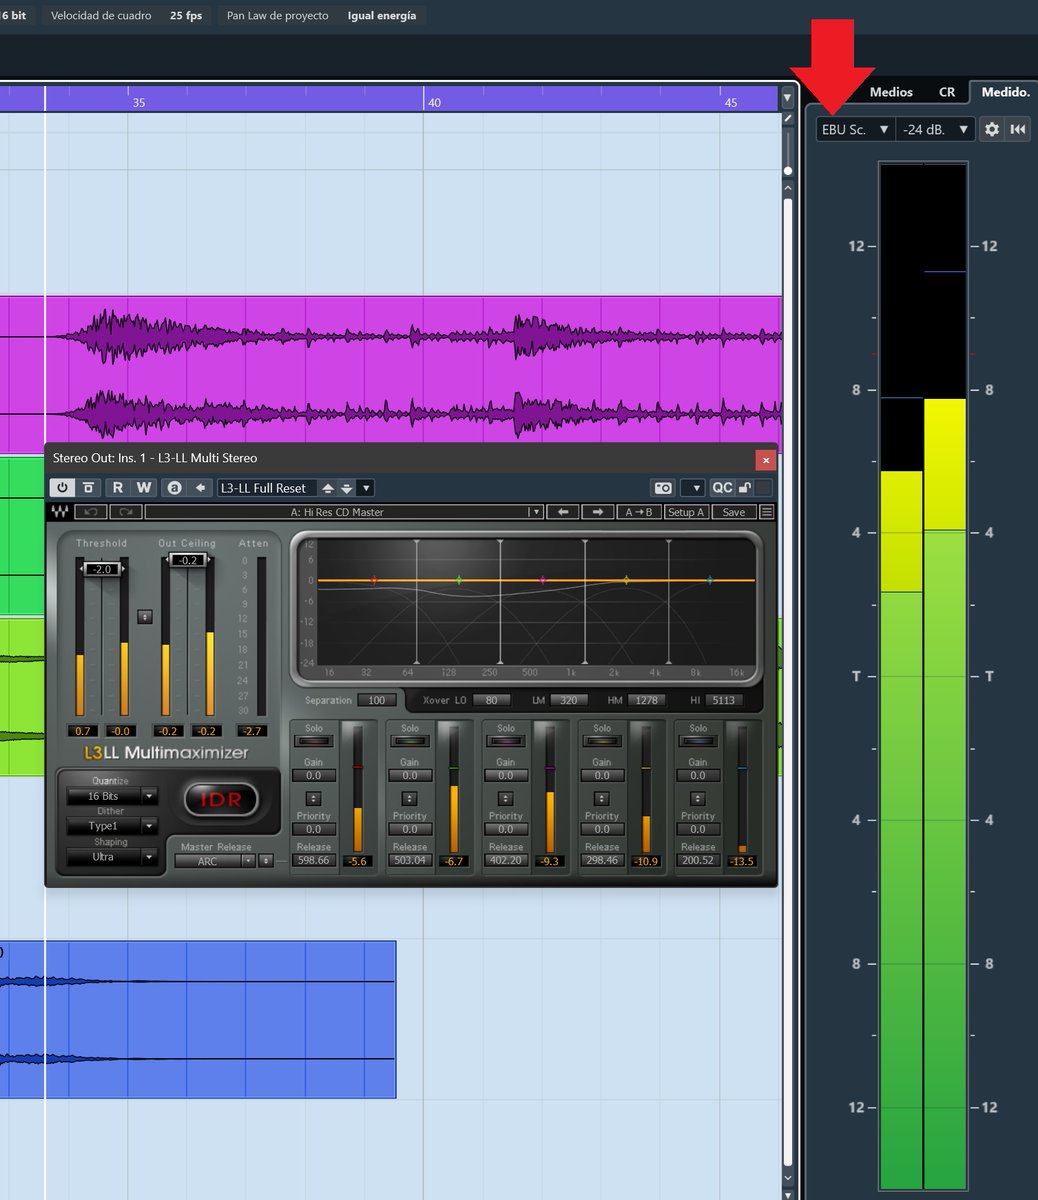Solo the band with release 200.52
This screenshot has height=1200, width=1038.
(698, 741)
